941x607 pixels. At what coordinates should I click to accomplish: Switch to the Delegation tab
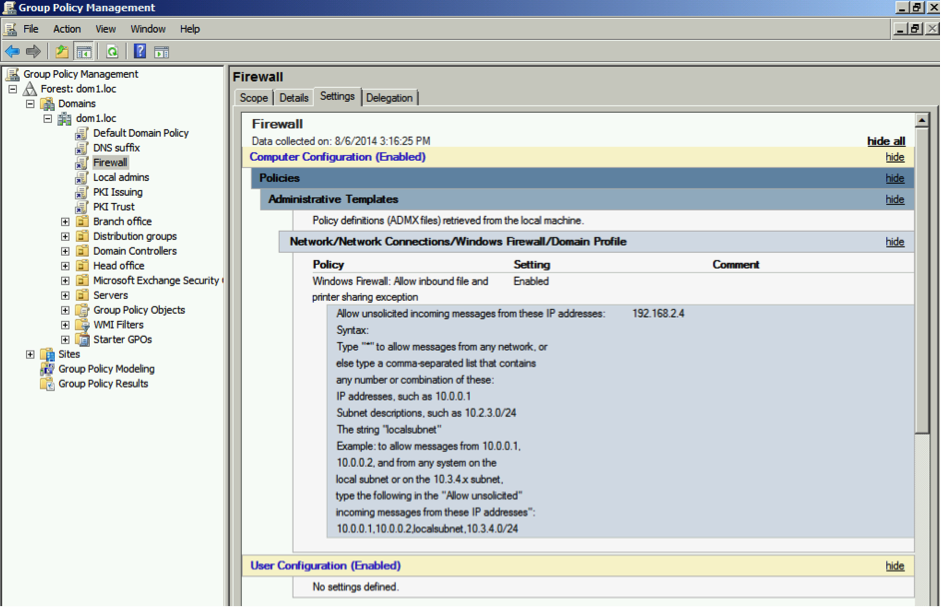point(389,98)
